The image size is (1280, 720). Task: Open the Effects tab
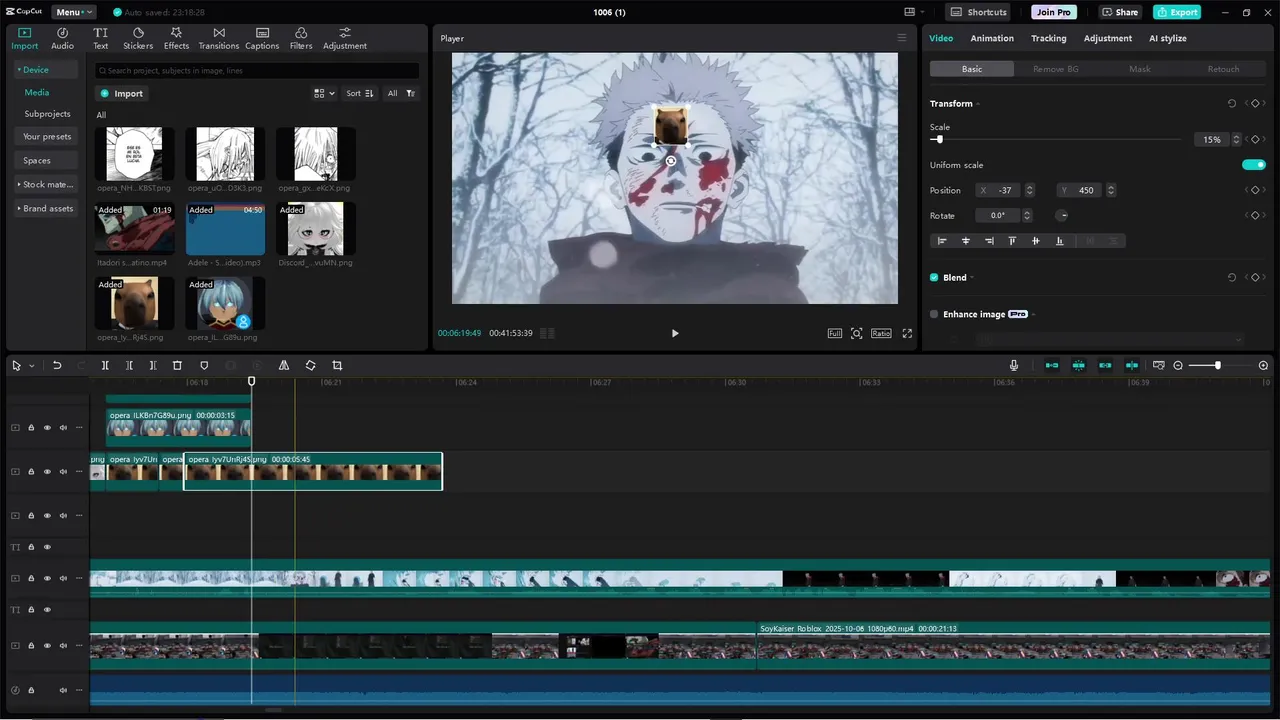176,39
